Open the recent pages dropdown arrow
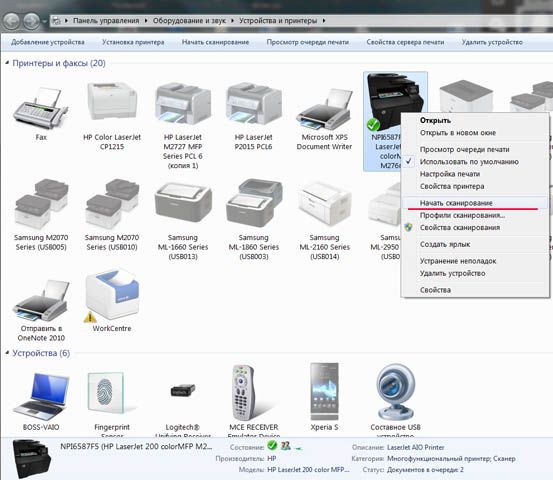This screenshot has height=482, width=553. coord(44,21)
